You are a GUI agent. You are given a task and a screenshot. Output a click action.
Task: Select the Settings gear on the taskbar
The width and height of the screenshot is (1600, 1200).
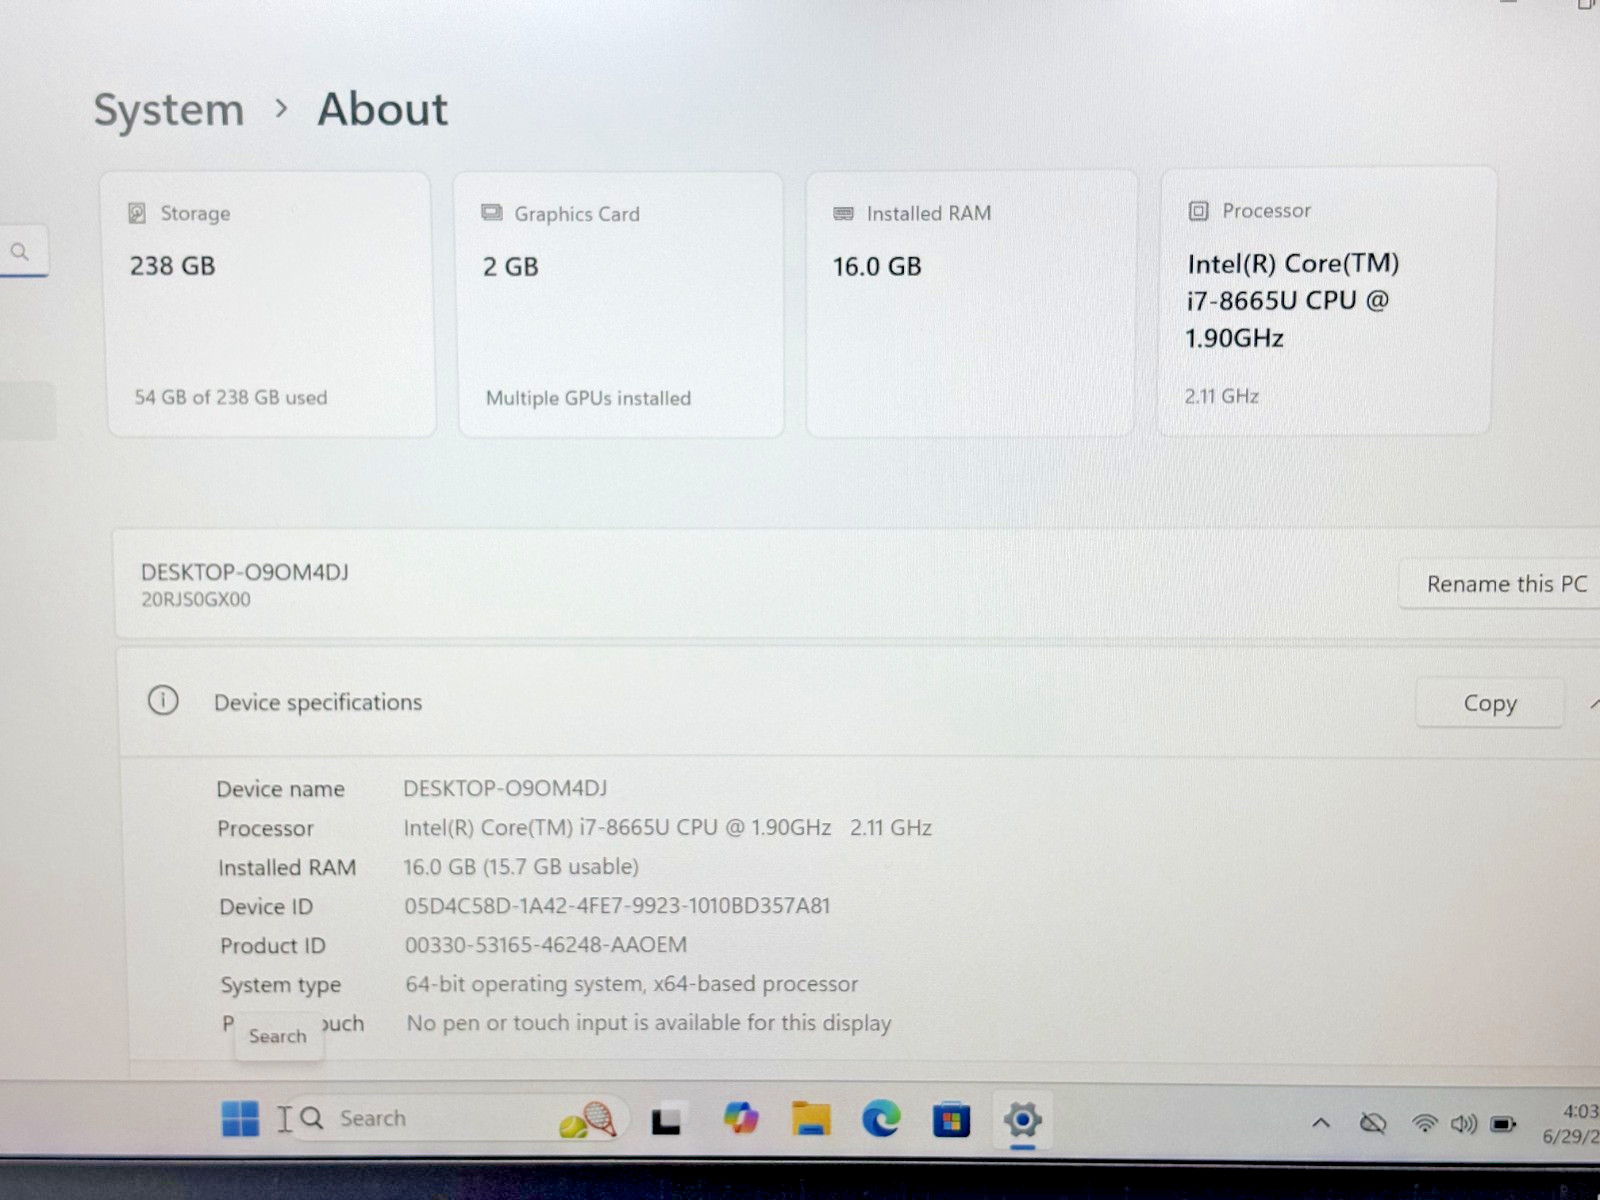pos(1022,1120)
